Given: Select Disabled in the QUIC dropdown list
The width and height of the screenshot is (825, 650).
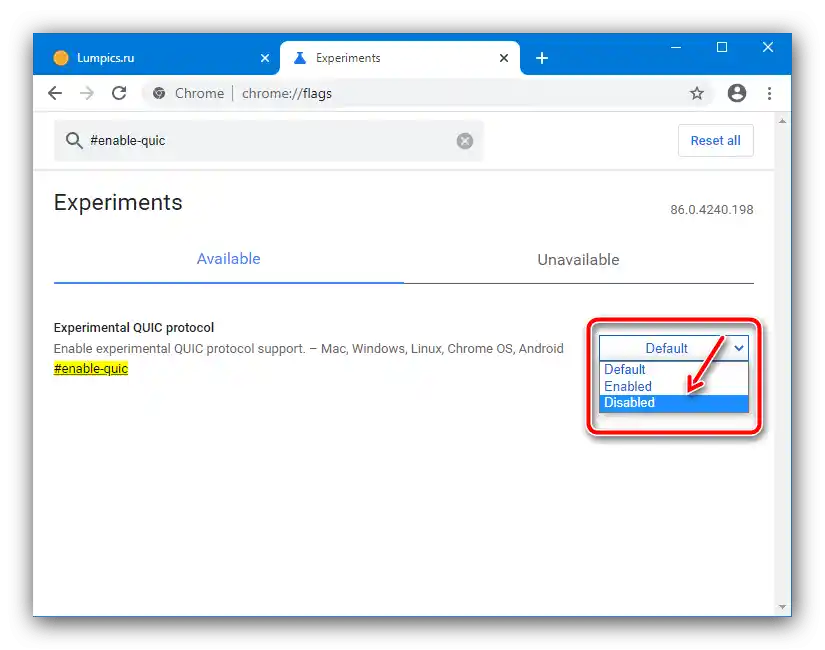Looking at the screenshot, I should 673,403.
